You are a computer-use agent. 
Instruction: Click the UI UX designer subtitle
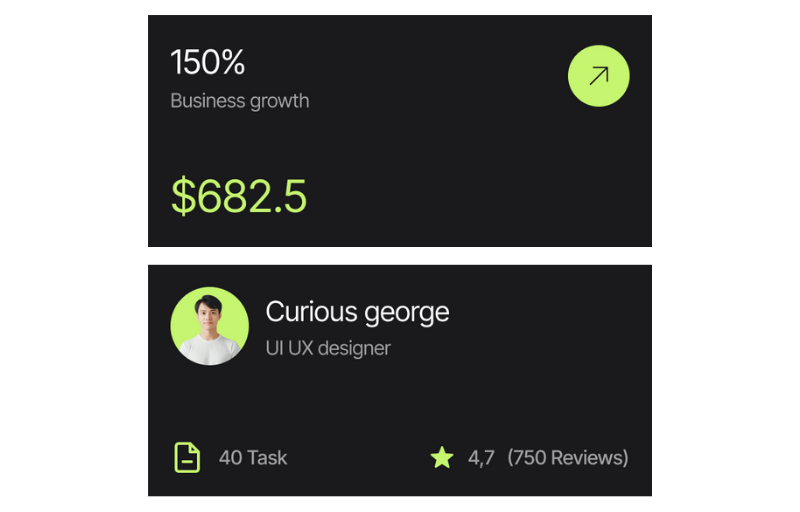[x=328, y=348]
